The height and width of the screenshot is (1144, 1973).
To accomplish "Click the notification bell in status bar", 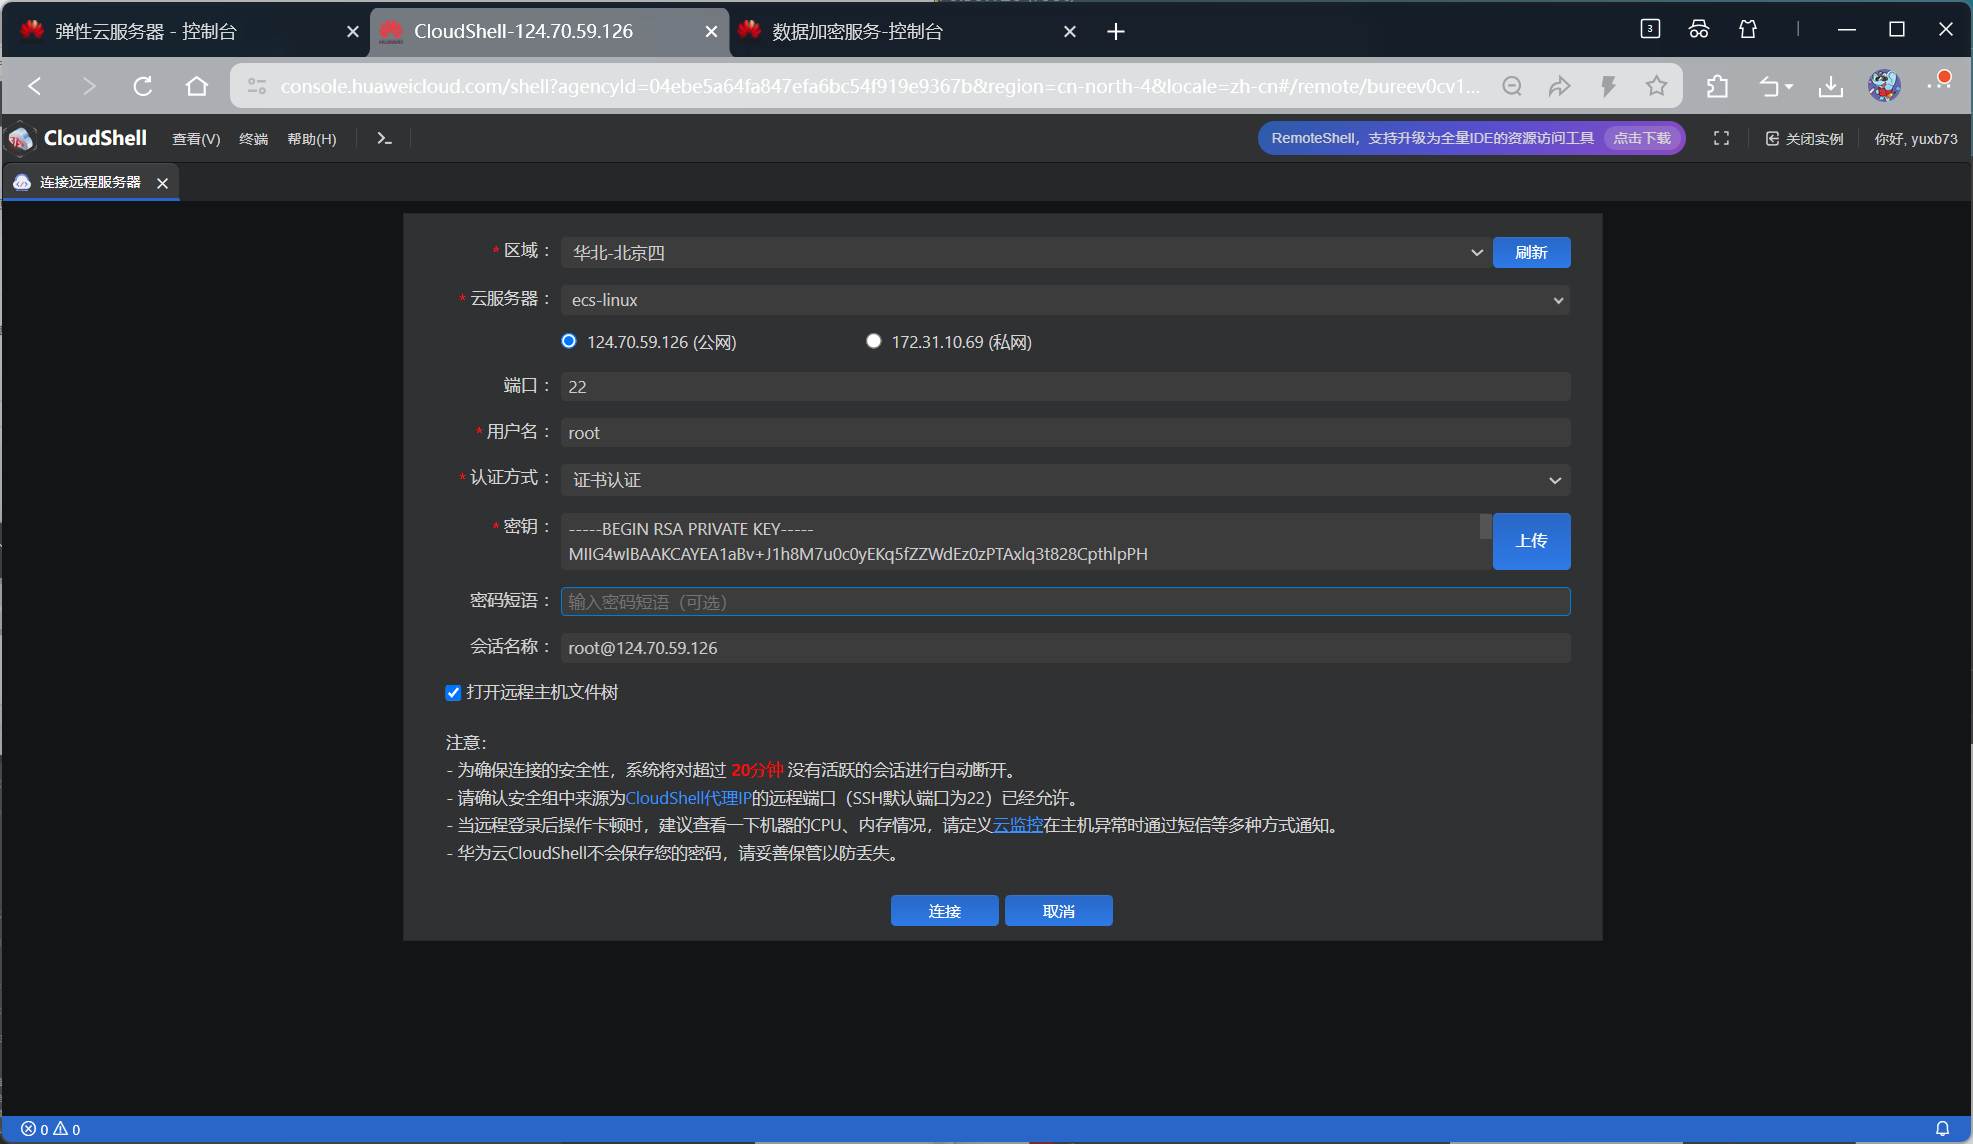I will click(1942, 1129).
